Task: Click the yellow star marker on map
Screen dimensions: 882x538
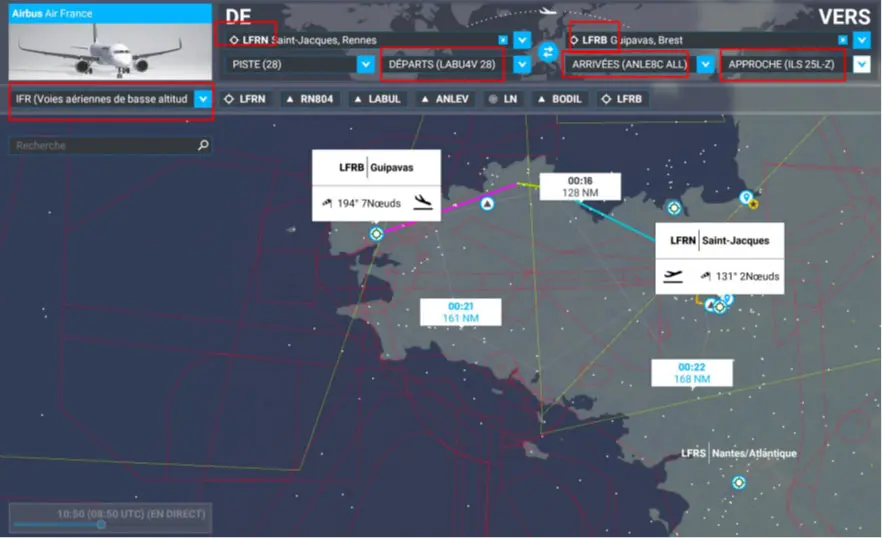Action: tap(754, 204)
